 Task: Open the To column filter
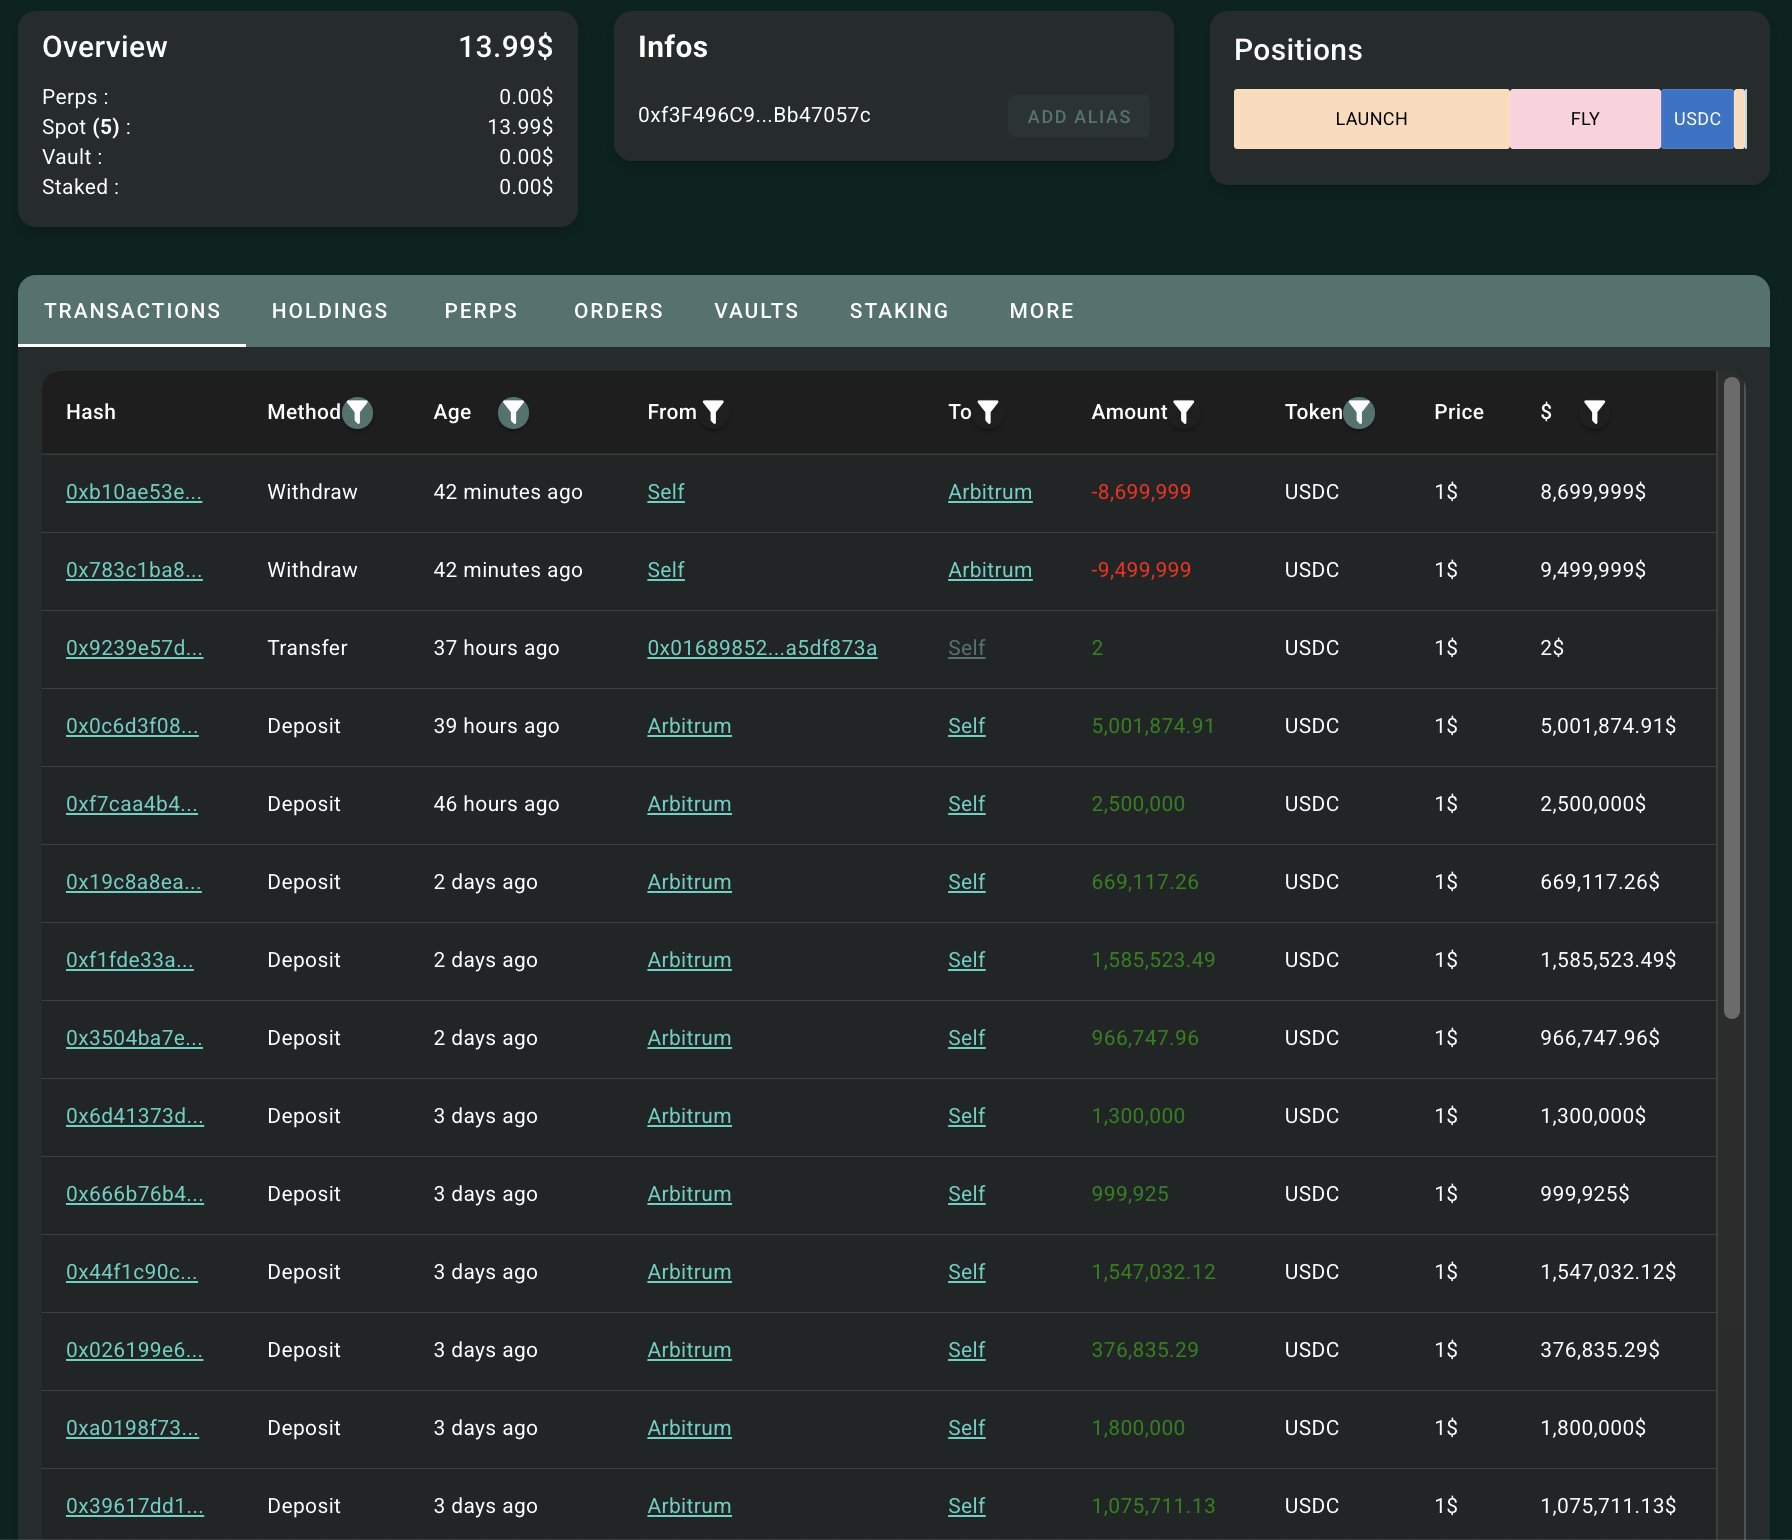(988, 412)
